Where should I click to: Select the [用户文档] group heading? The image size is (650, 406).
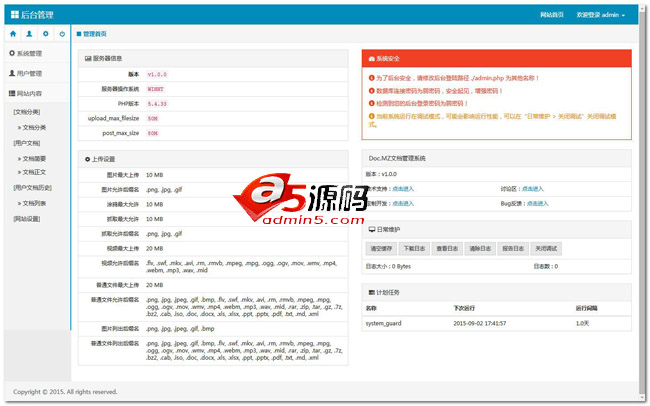pos(27,143)
